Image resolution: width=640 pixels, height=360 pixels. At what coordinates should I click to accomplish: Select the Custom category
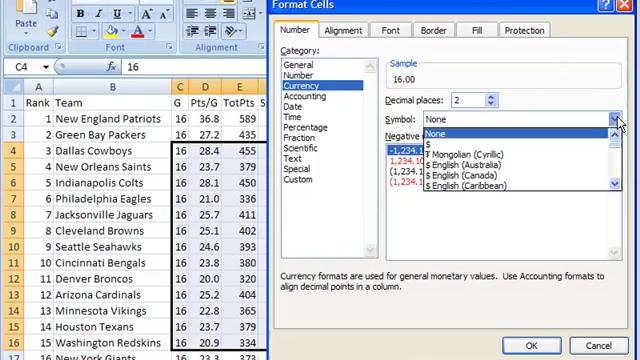(322, 180)
